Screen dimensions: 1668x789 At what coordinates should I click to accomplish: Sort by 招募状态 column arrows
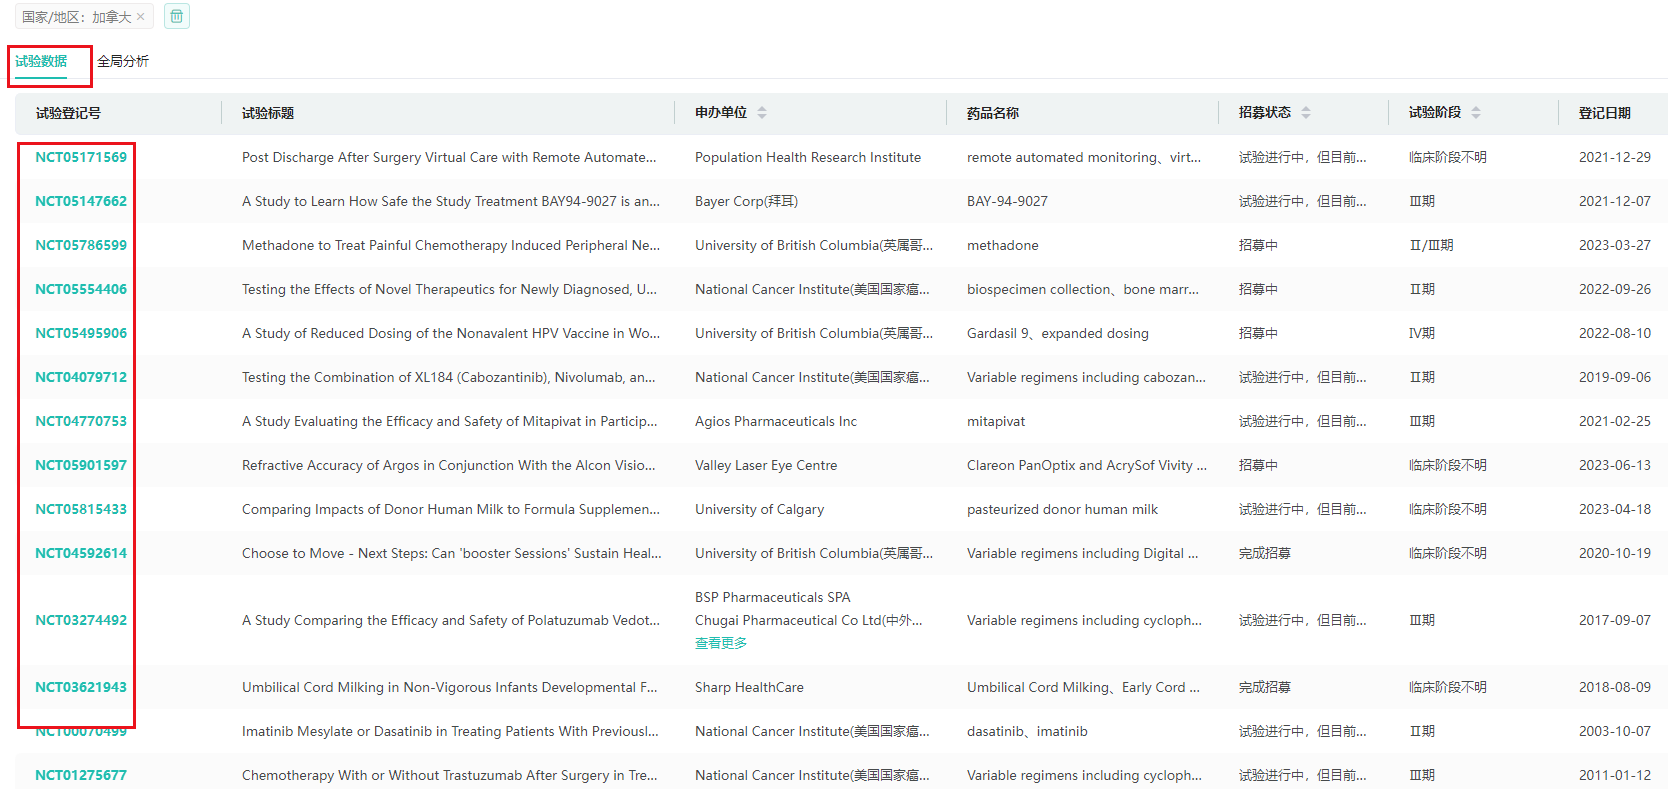(1306, 113)
